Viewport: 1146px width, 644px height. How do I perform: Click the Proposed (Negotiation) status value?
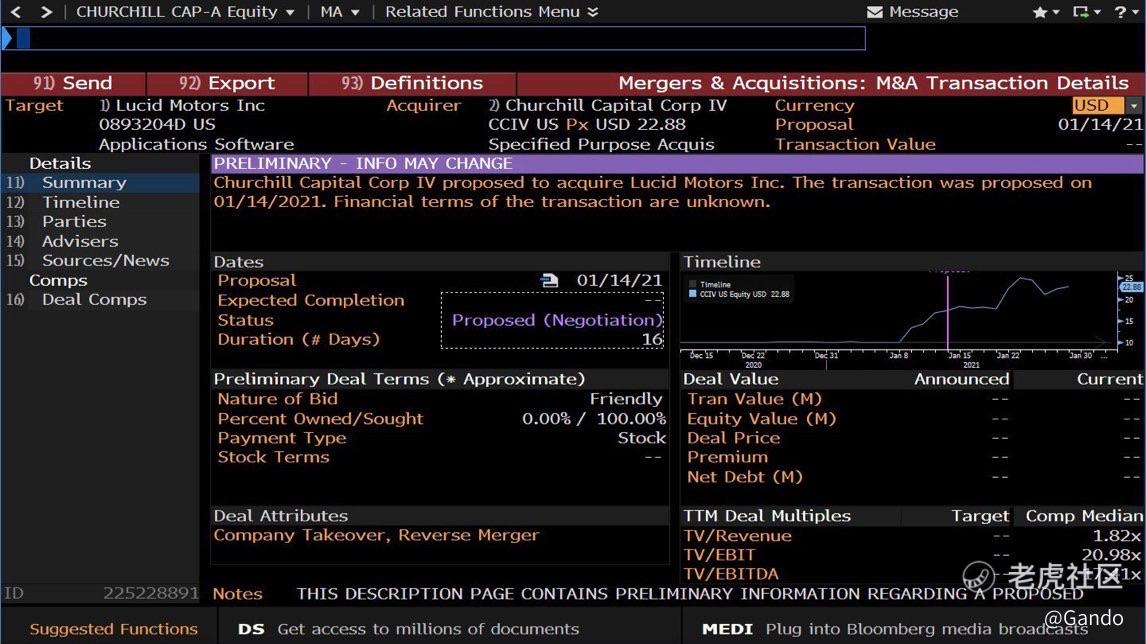click(x=557, y=320)
